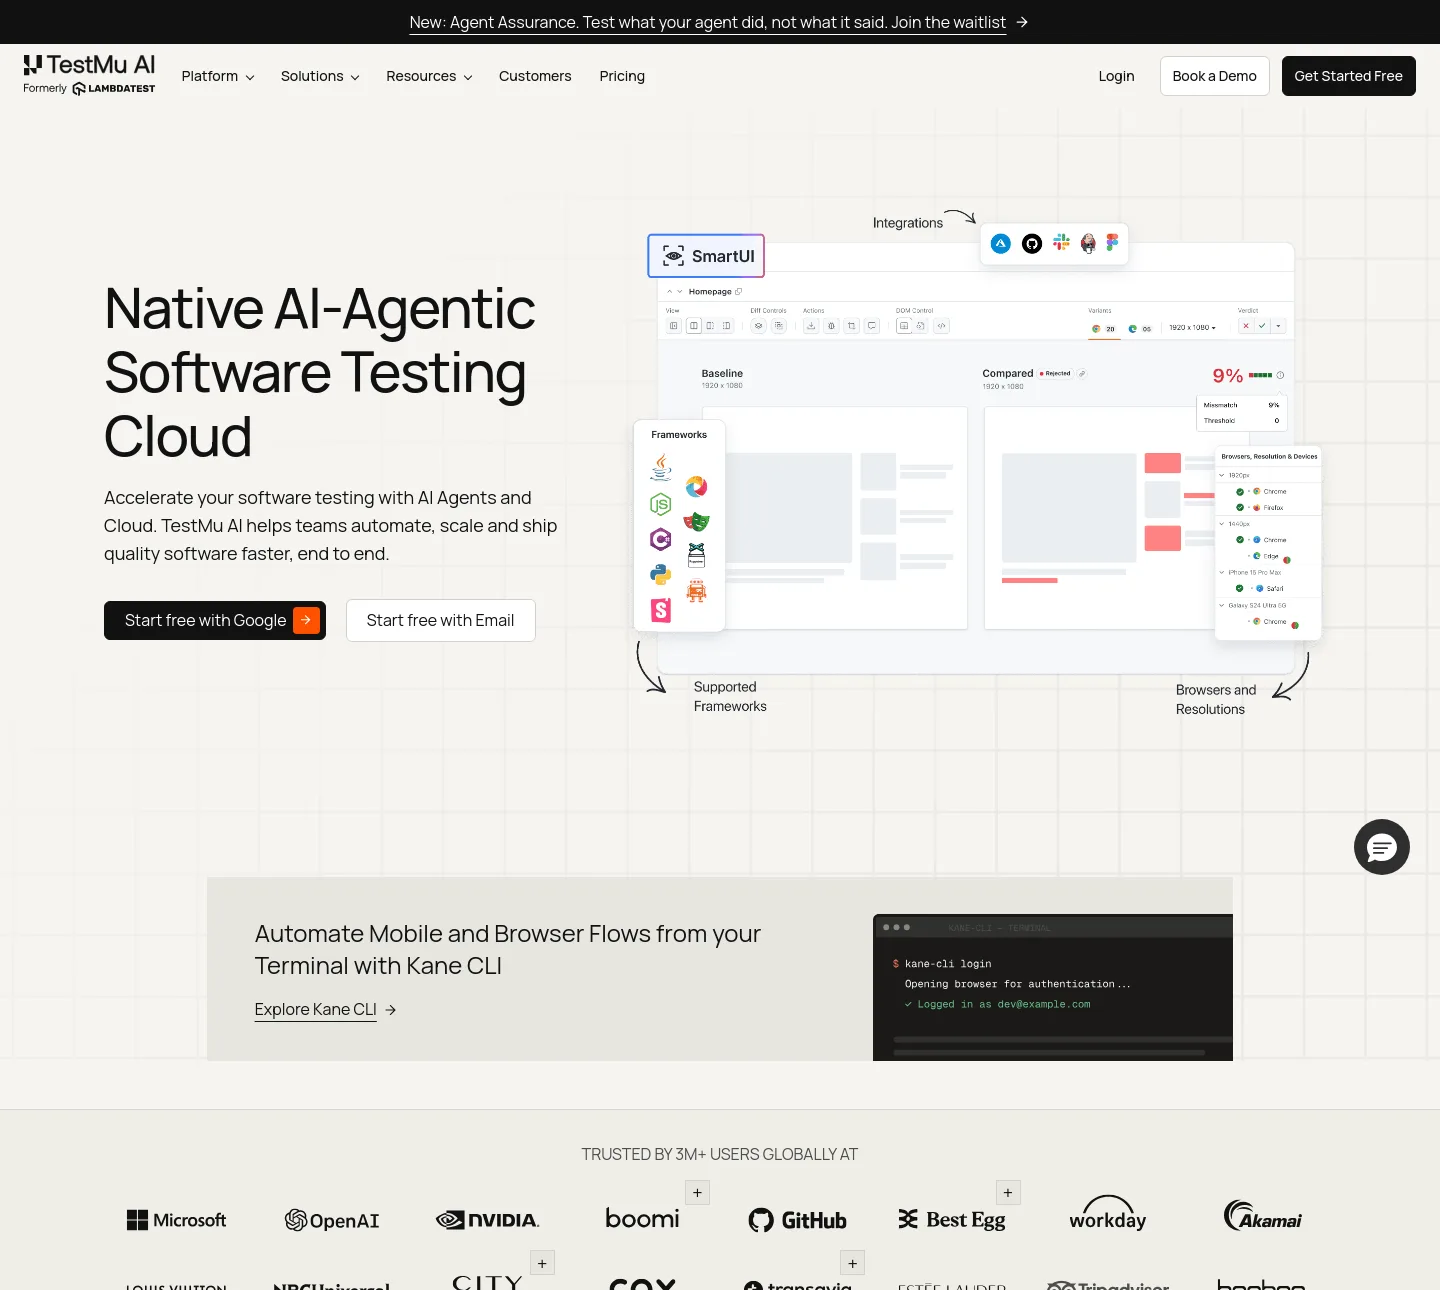Select the Puppeteer framework icon
The image size is (1440, 1290).
(x=697, y=555)
